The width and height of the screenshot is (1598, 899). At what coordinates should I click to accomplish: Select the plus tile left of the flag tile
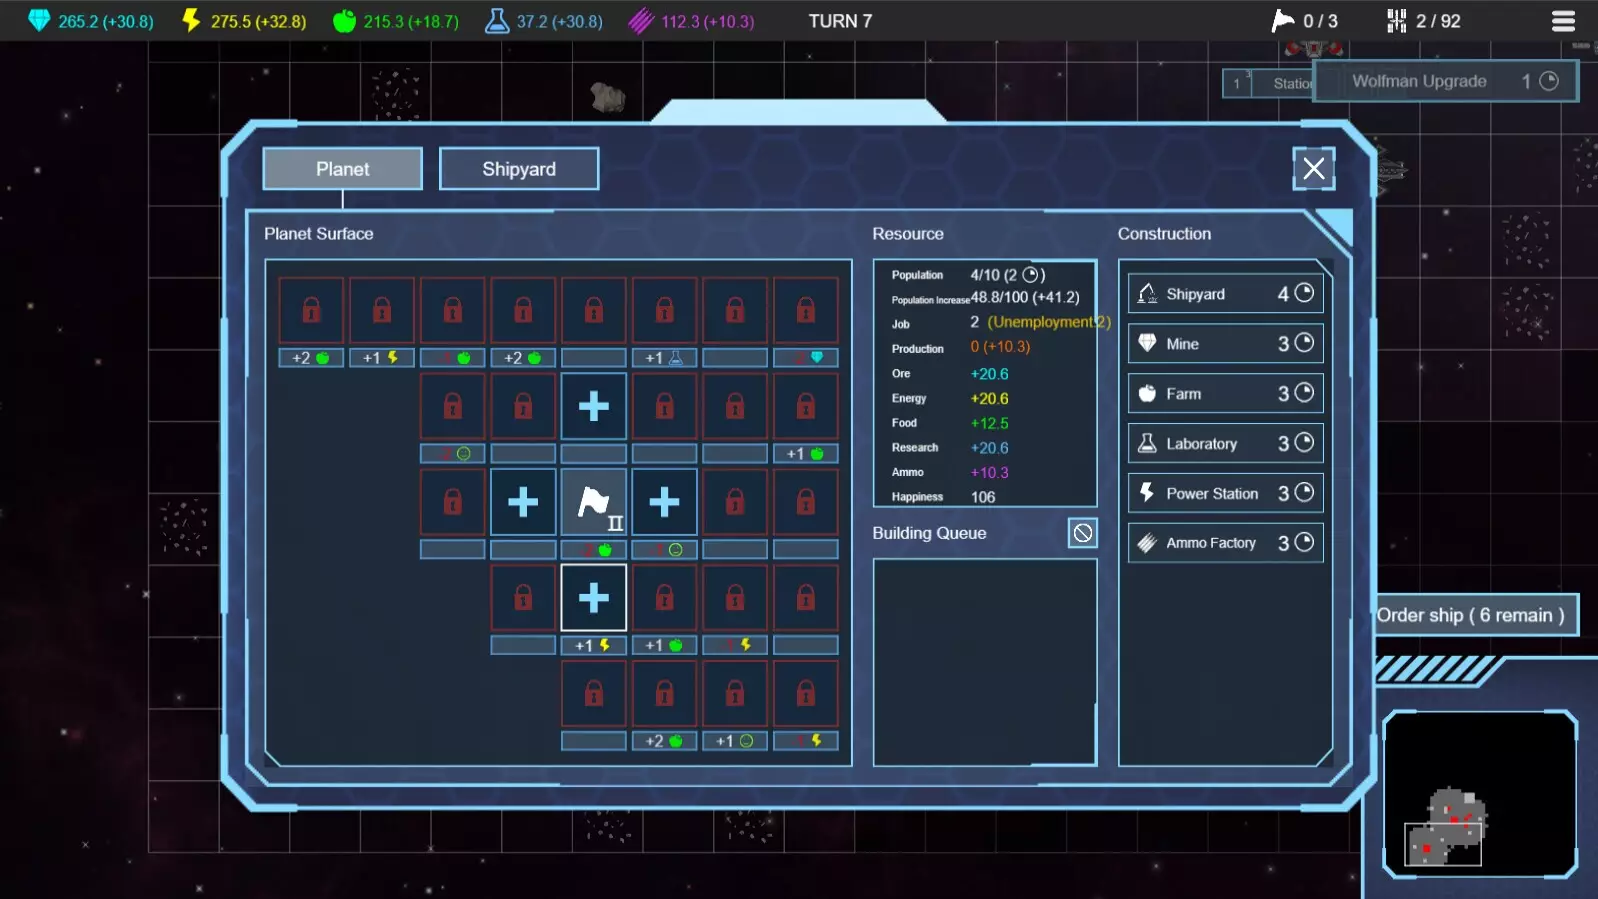coord(523,502)
